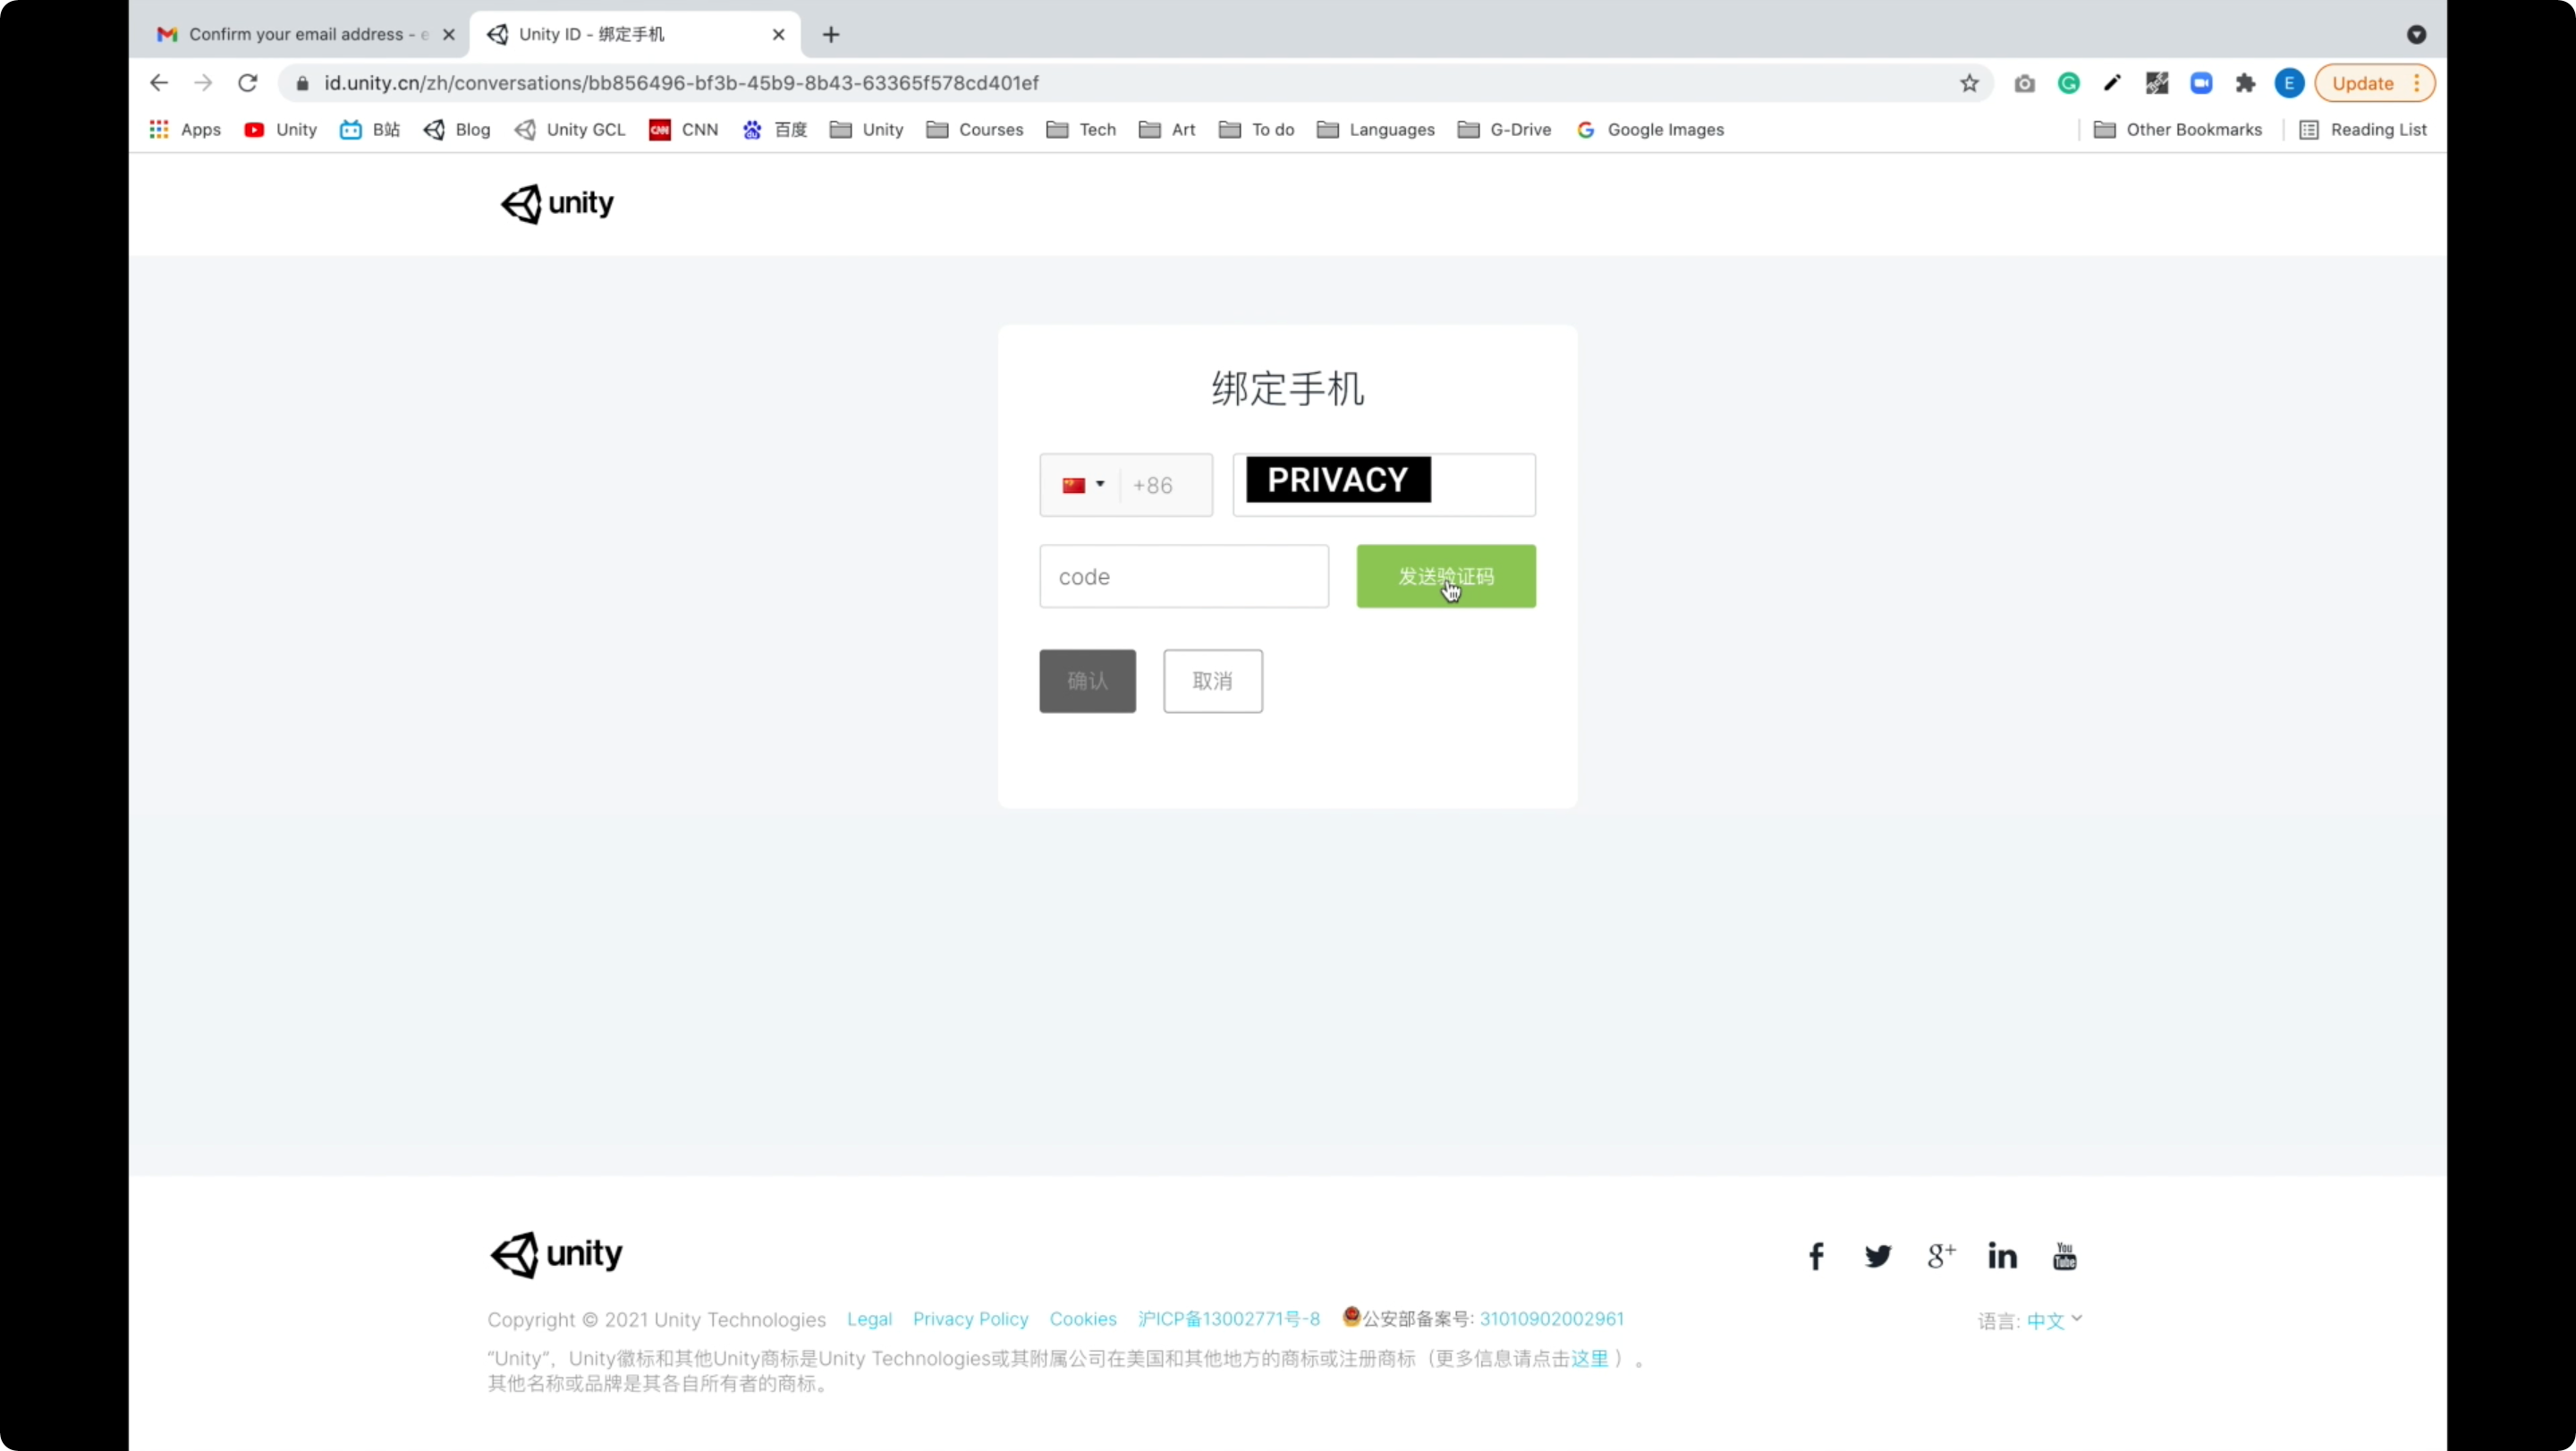Open the Languages bookmarks folder

1376,130
